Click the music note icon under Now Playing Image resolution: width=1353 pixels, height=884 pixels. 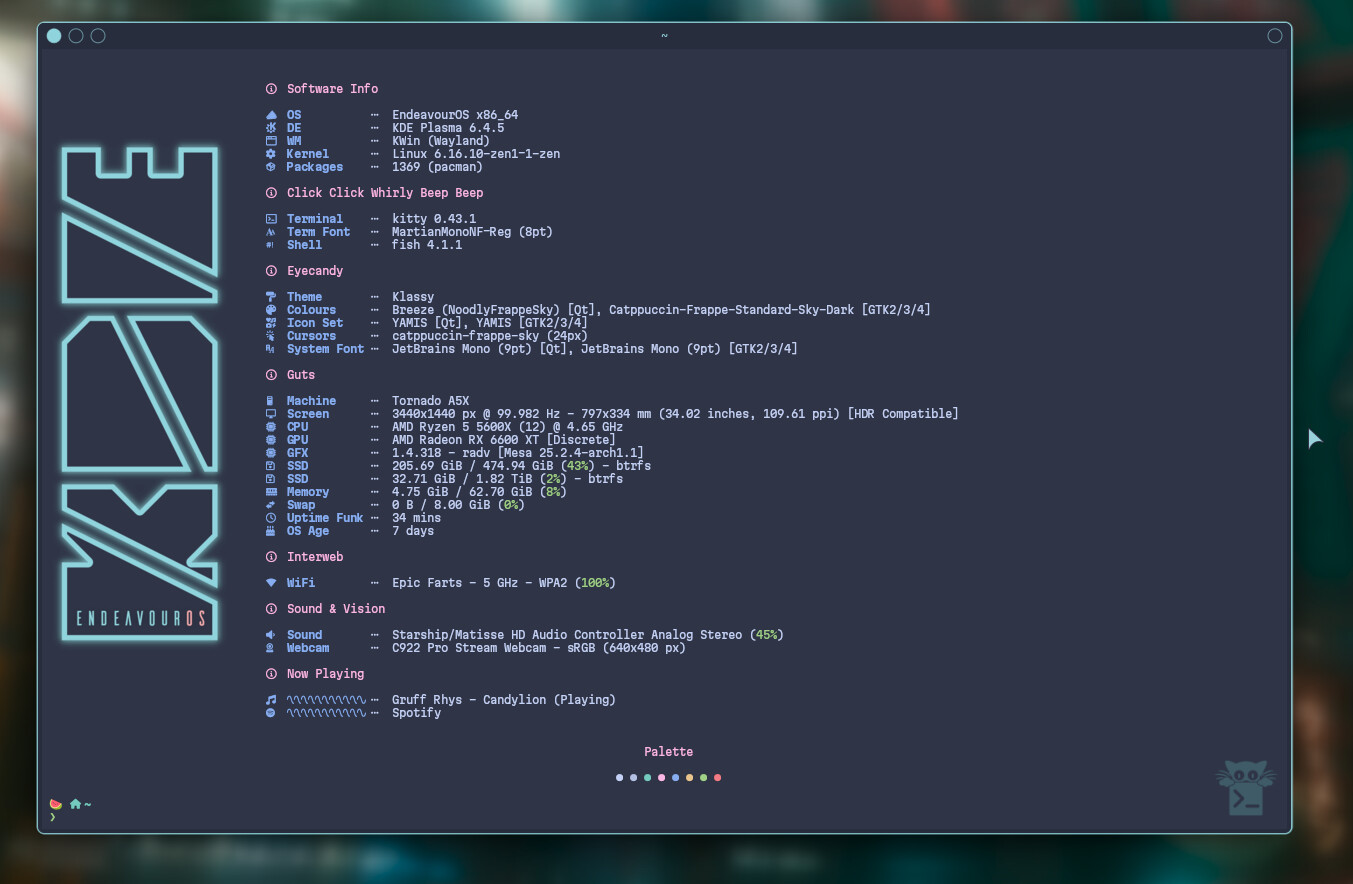[x=271, y=700]
